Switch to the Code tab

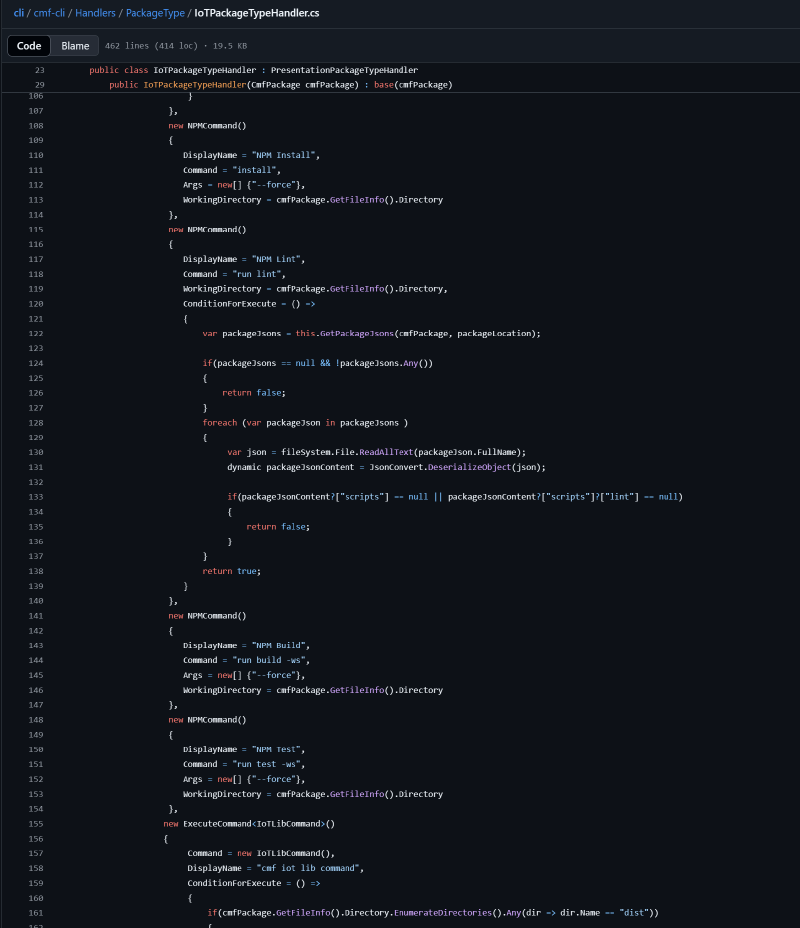click(28, 45)
